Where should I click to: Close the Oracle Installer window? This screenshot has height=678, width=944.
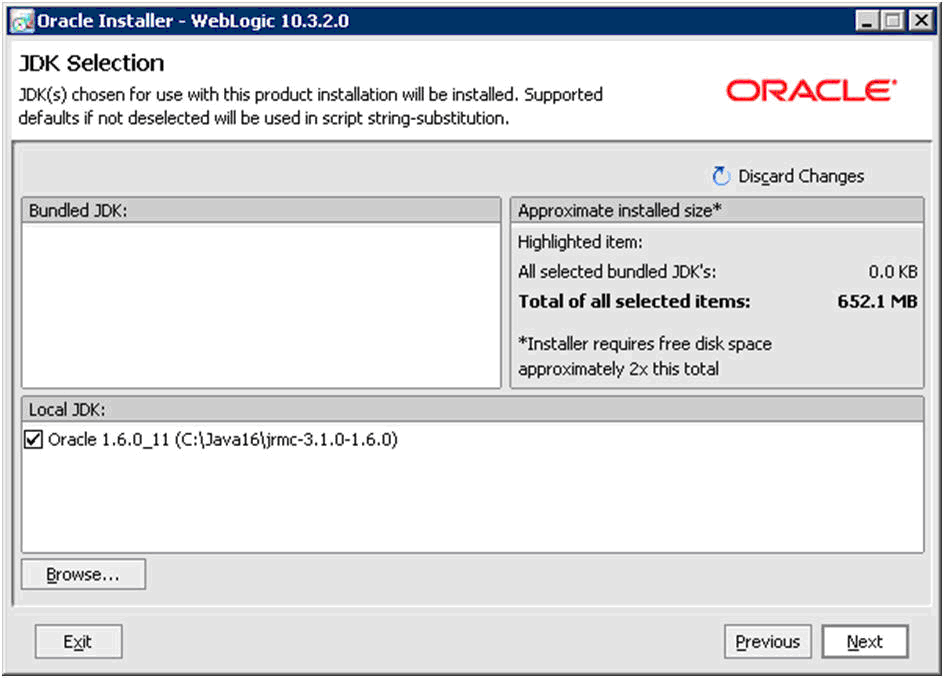pyautogui.click(x=921, y=21)
